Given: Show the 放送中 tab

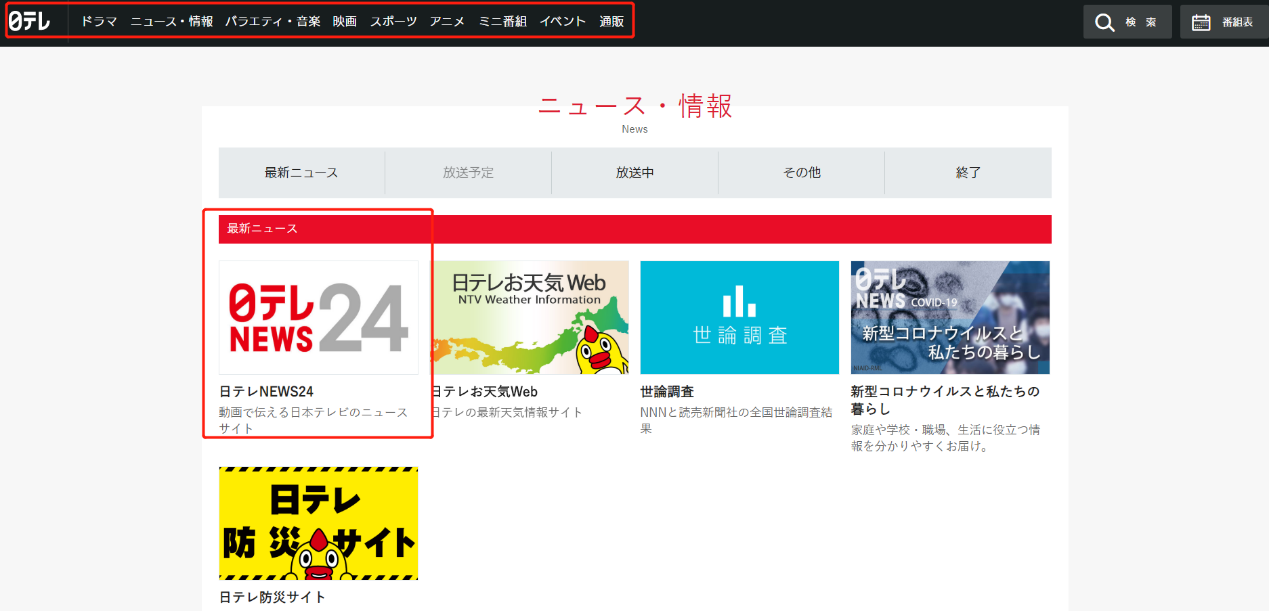Looking at the screenshot, I should pyautogui.click(x=635, y=172).
